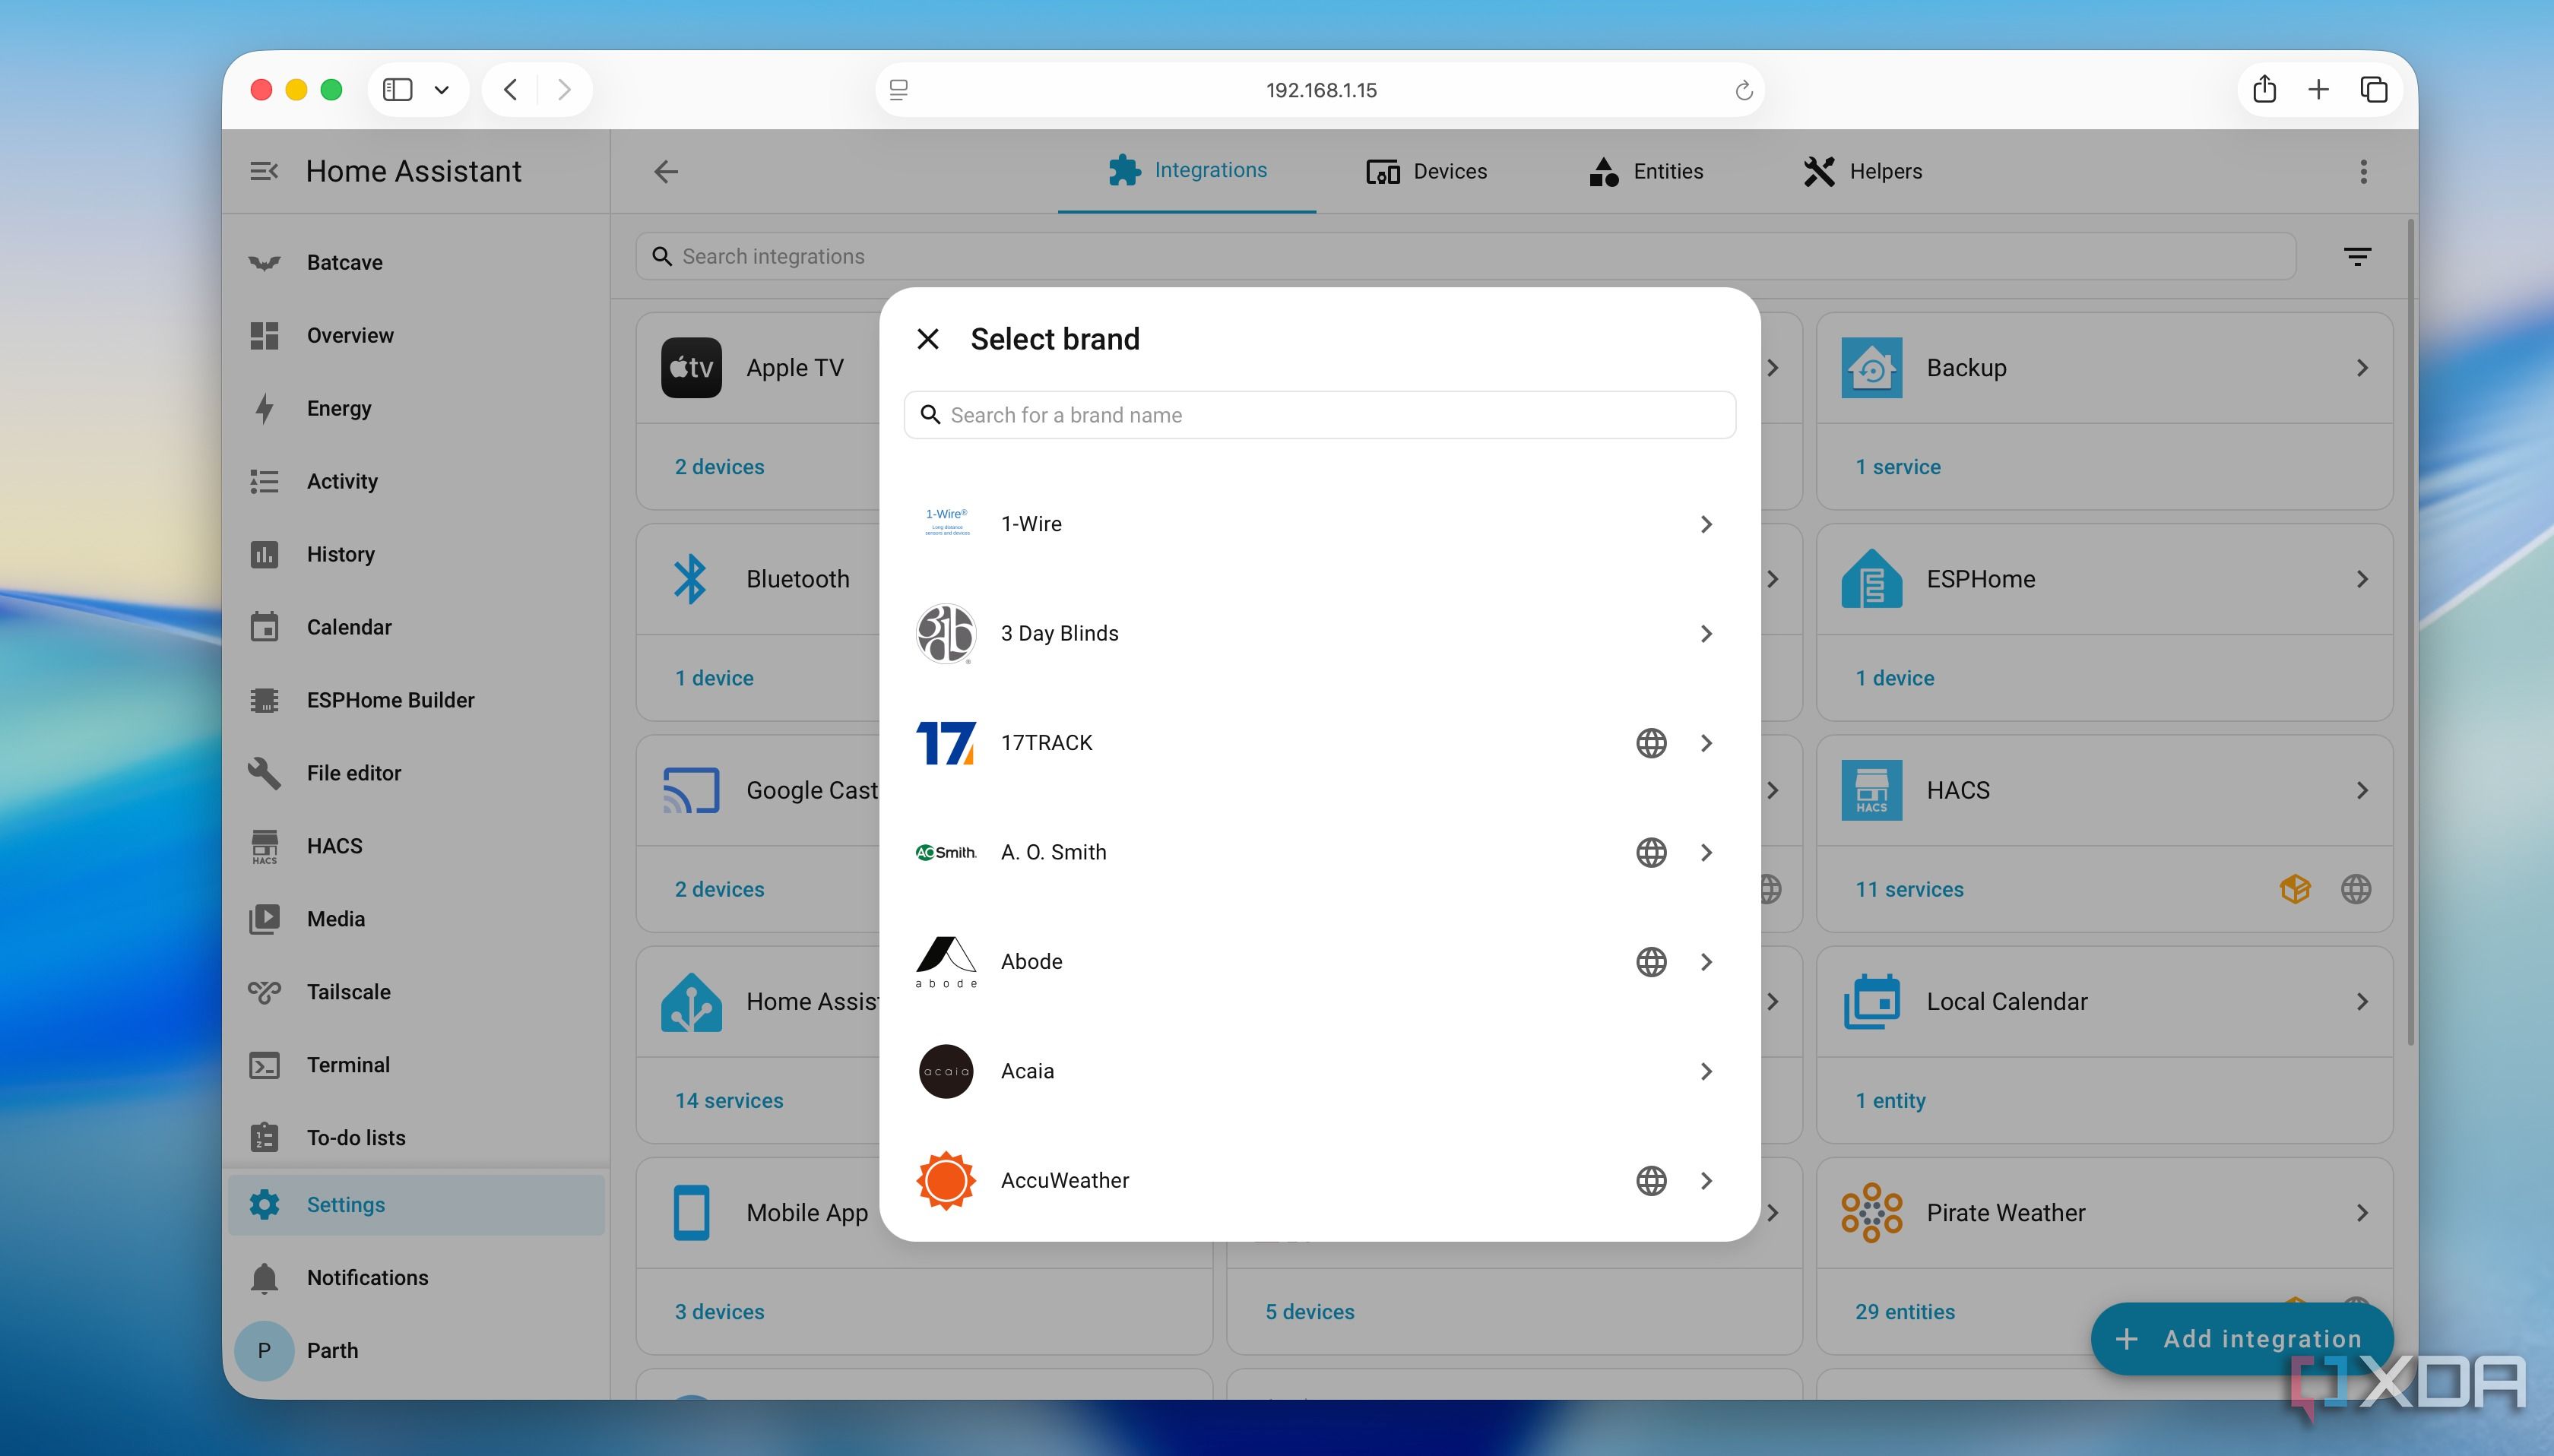2554x1456 pixels.
Task: Open Safari's Share button
Action: pyautogui.click(x=2264, y=89)
